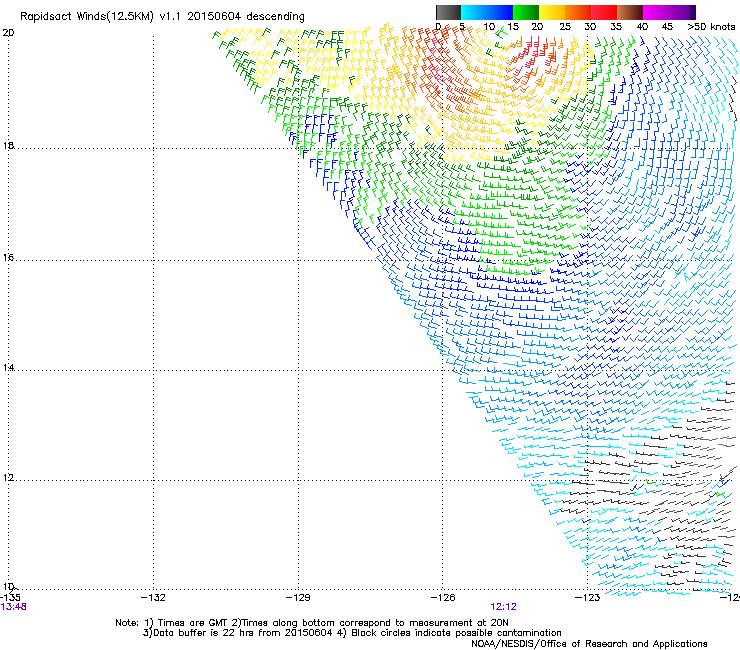Click the NOAA/NESDIS credit text
Image resolution: width=740 pixels, height=650 pixels.
tap(589, 644)
